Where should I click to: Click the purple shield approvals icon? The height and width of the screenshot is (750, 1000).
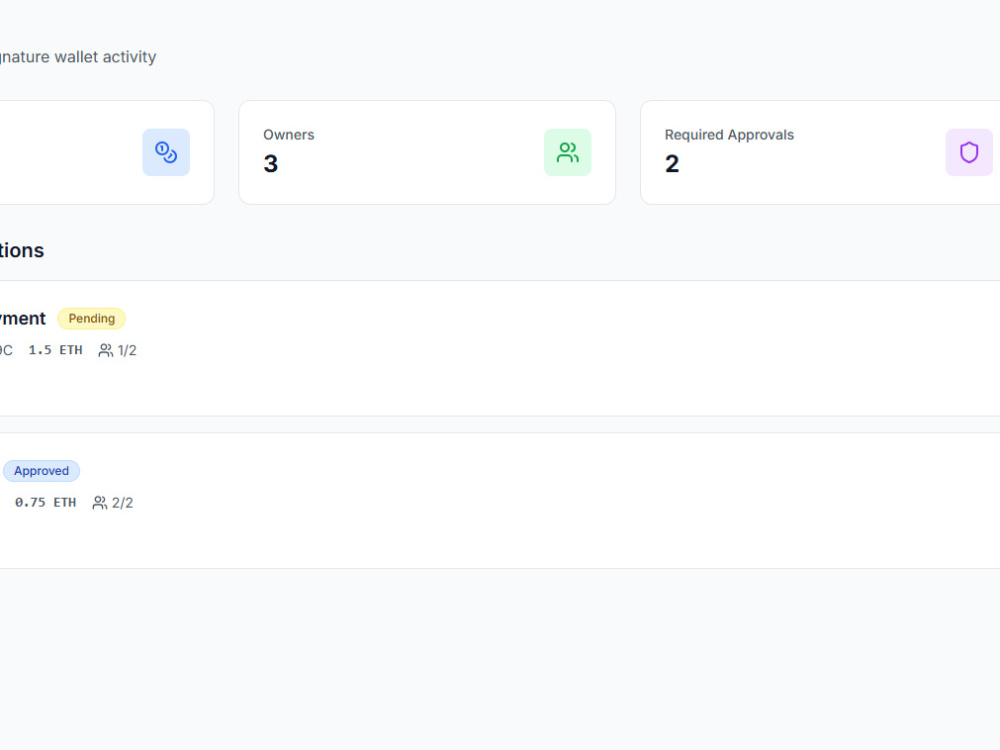(x=969, y=152)
